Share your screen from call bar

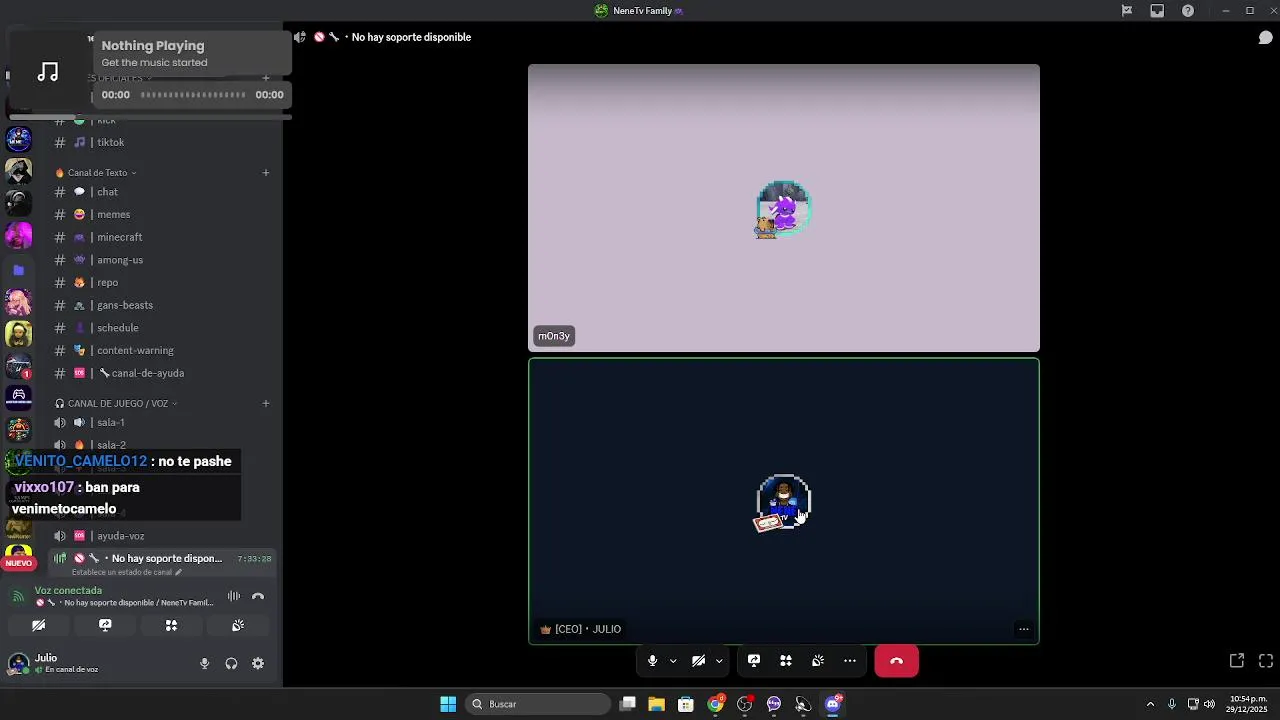tap(754, 661)
